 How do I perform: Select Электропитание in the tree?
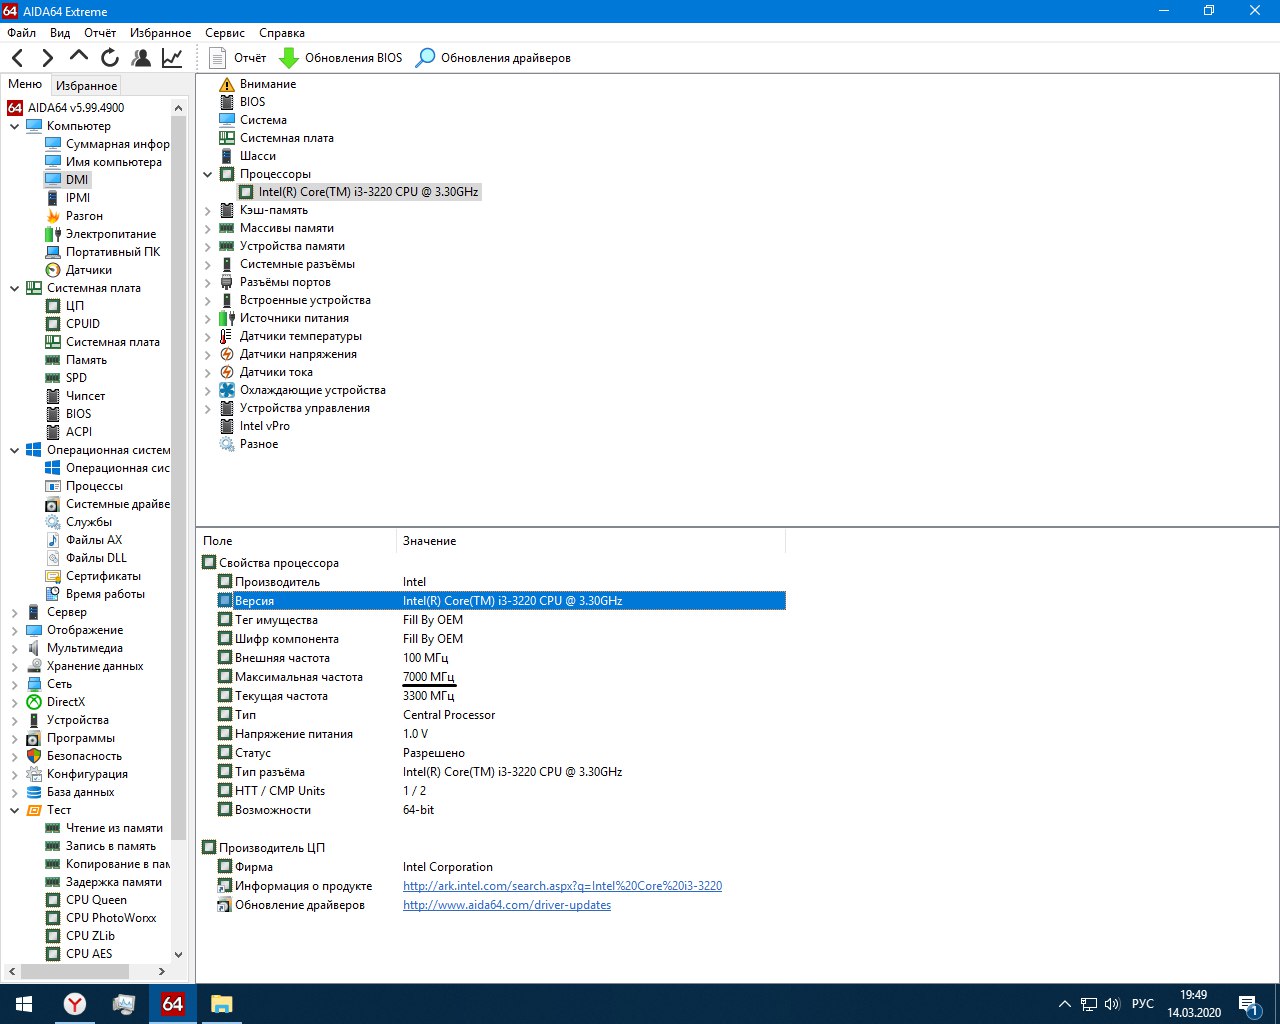(x=101, y=234)
